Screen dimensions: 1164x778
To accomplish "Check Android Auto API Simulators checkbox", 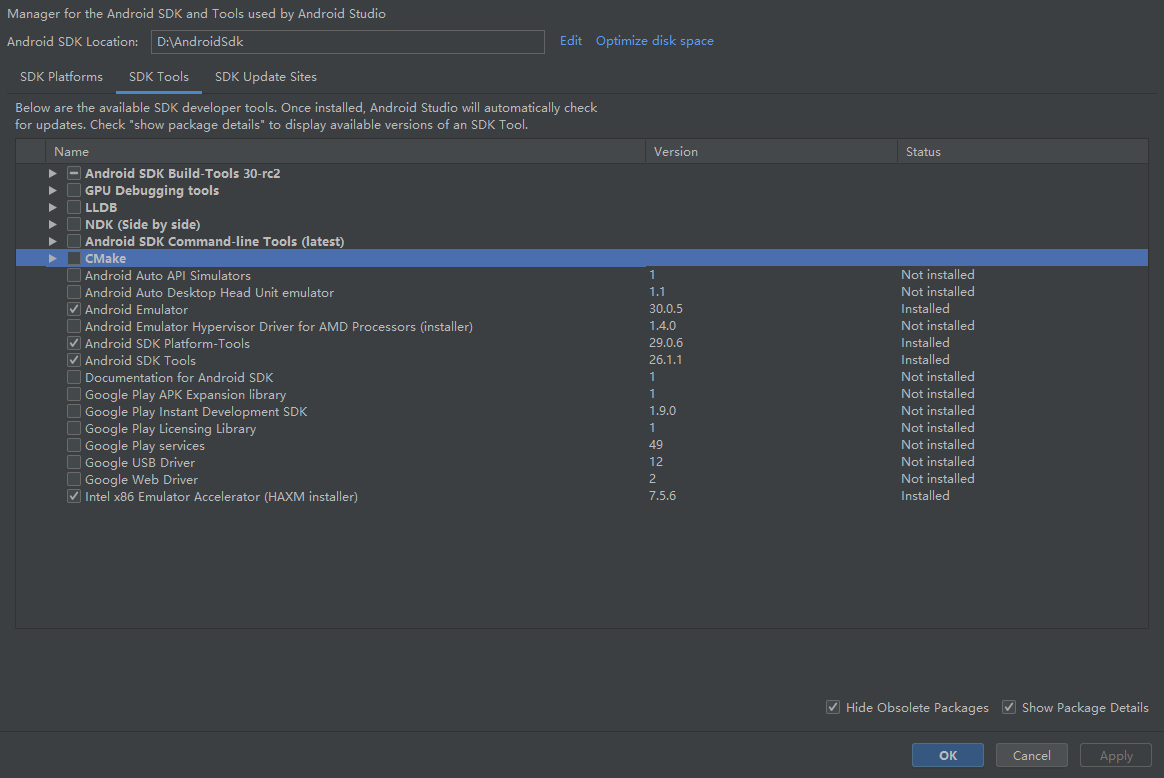I will (73, 275).
